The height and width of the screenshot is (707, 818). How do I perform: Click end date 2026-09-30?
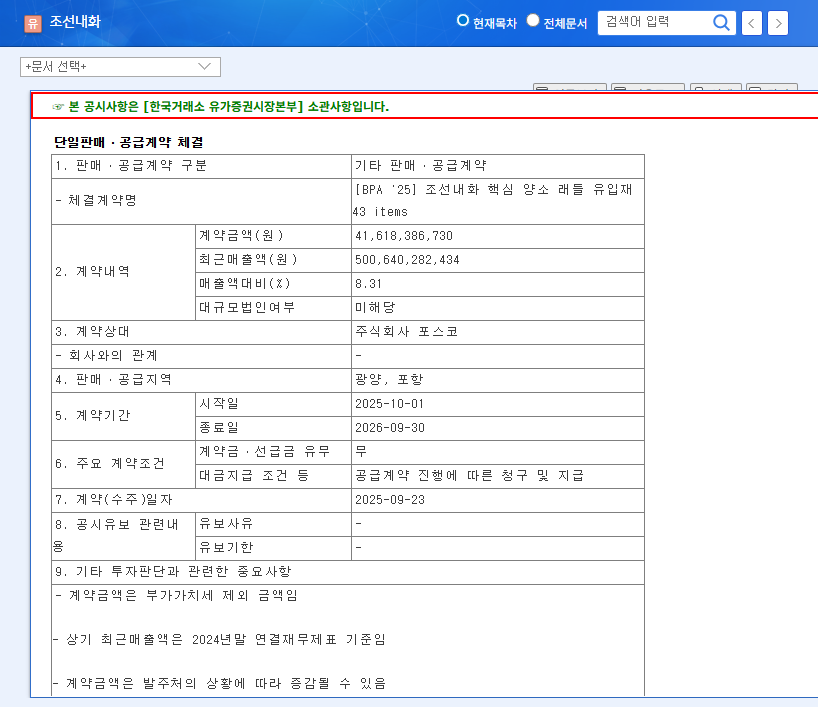click(x=498, y=428)
